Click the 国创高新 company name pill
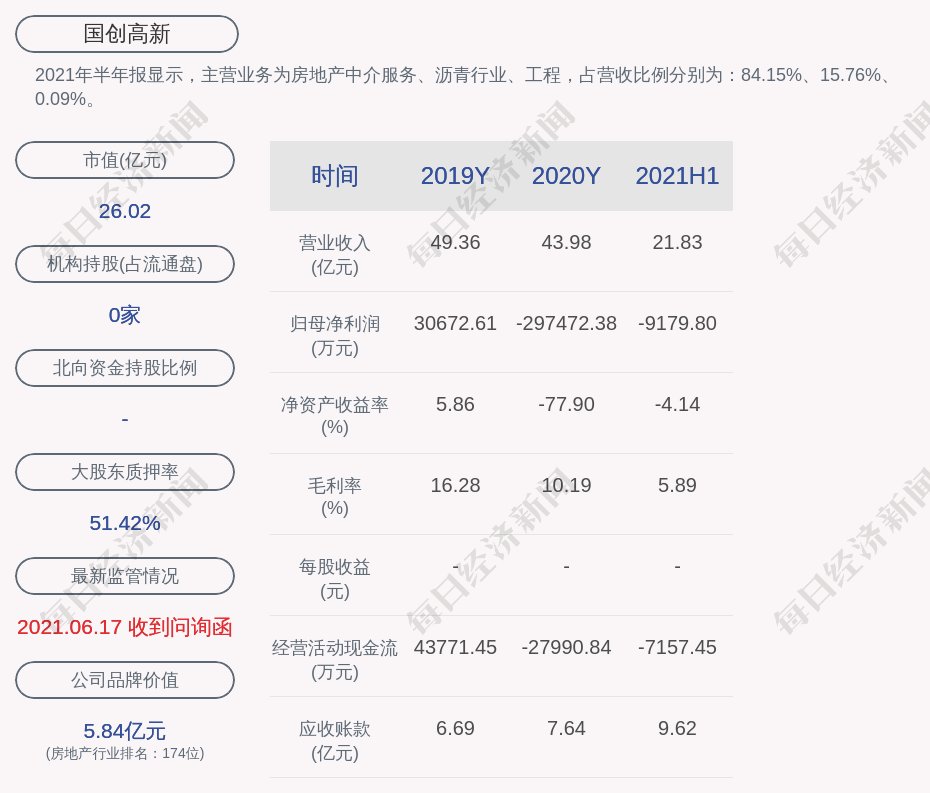930x793 pixels. coord(127,34)
